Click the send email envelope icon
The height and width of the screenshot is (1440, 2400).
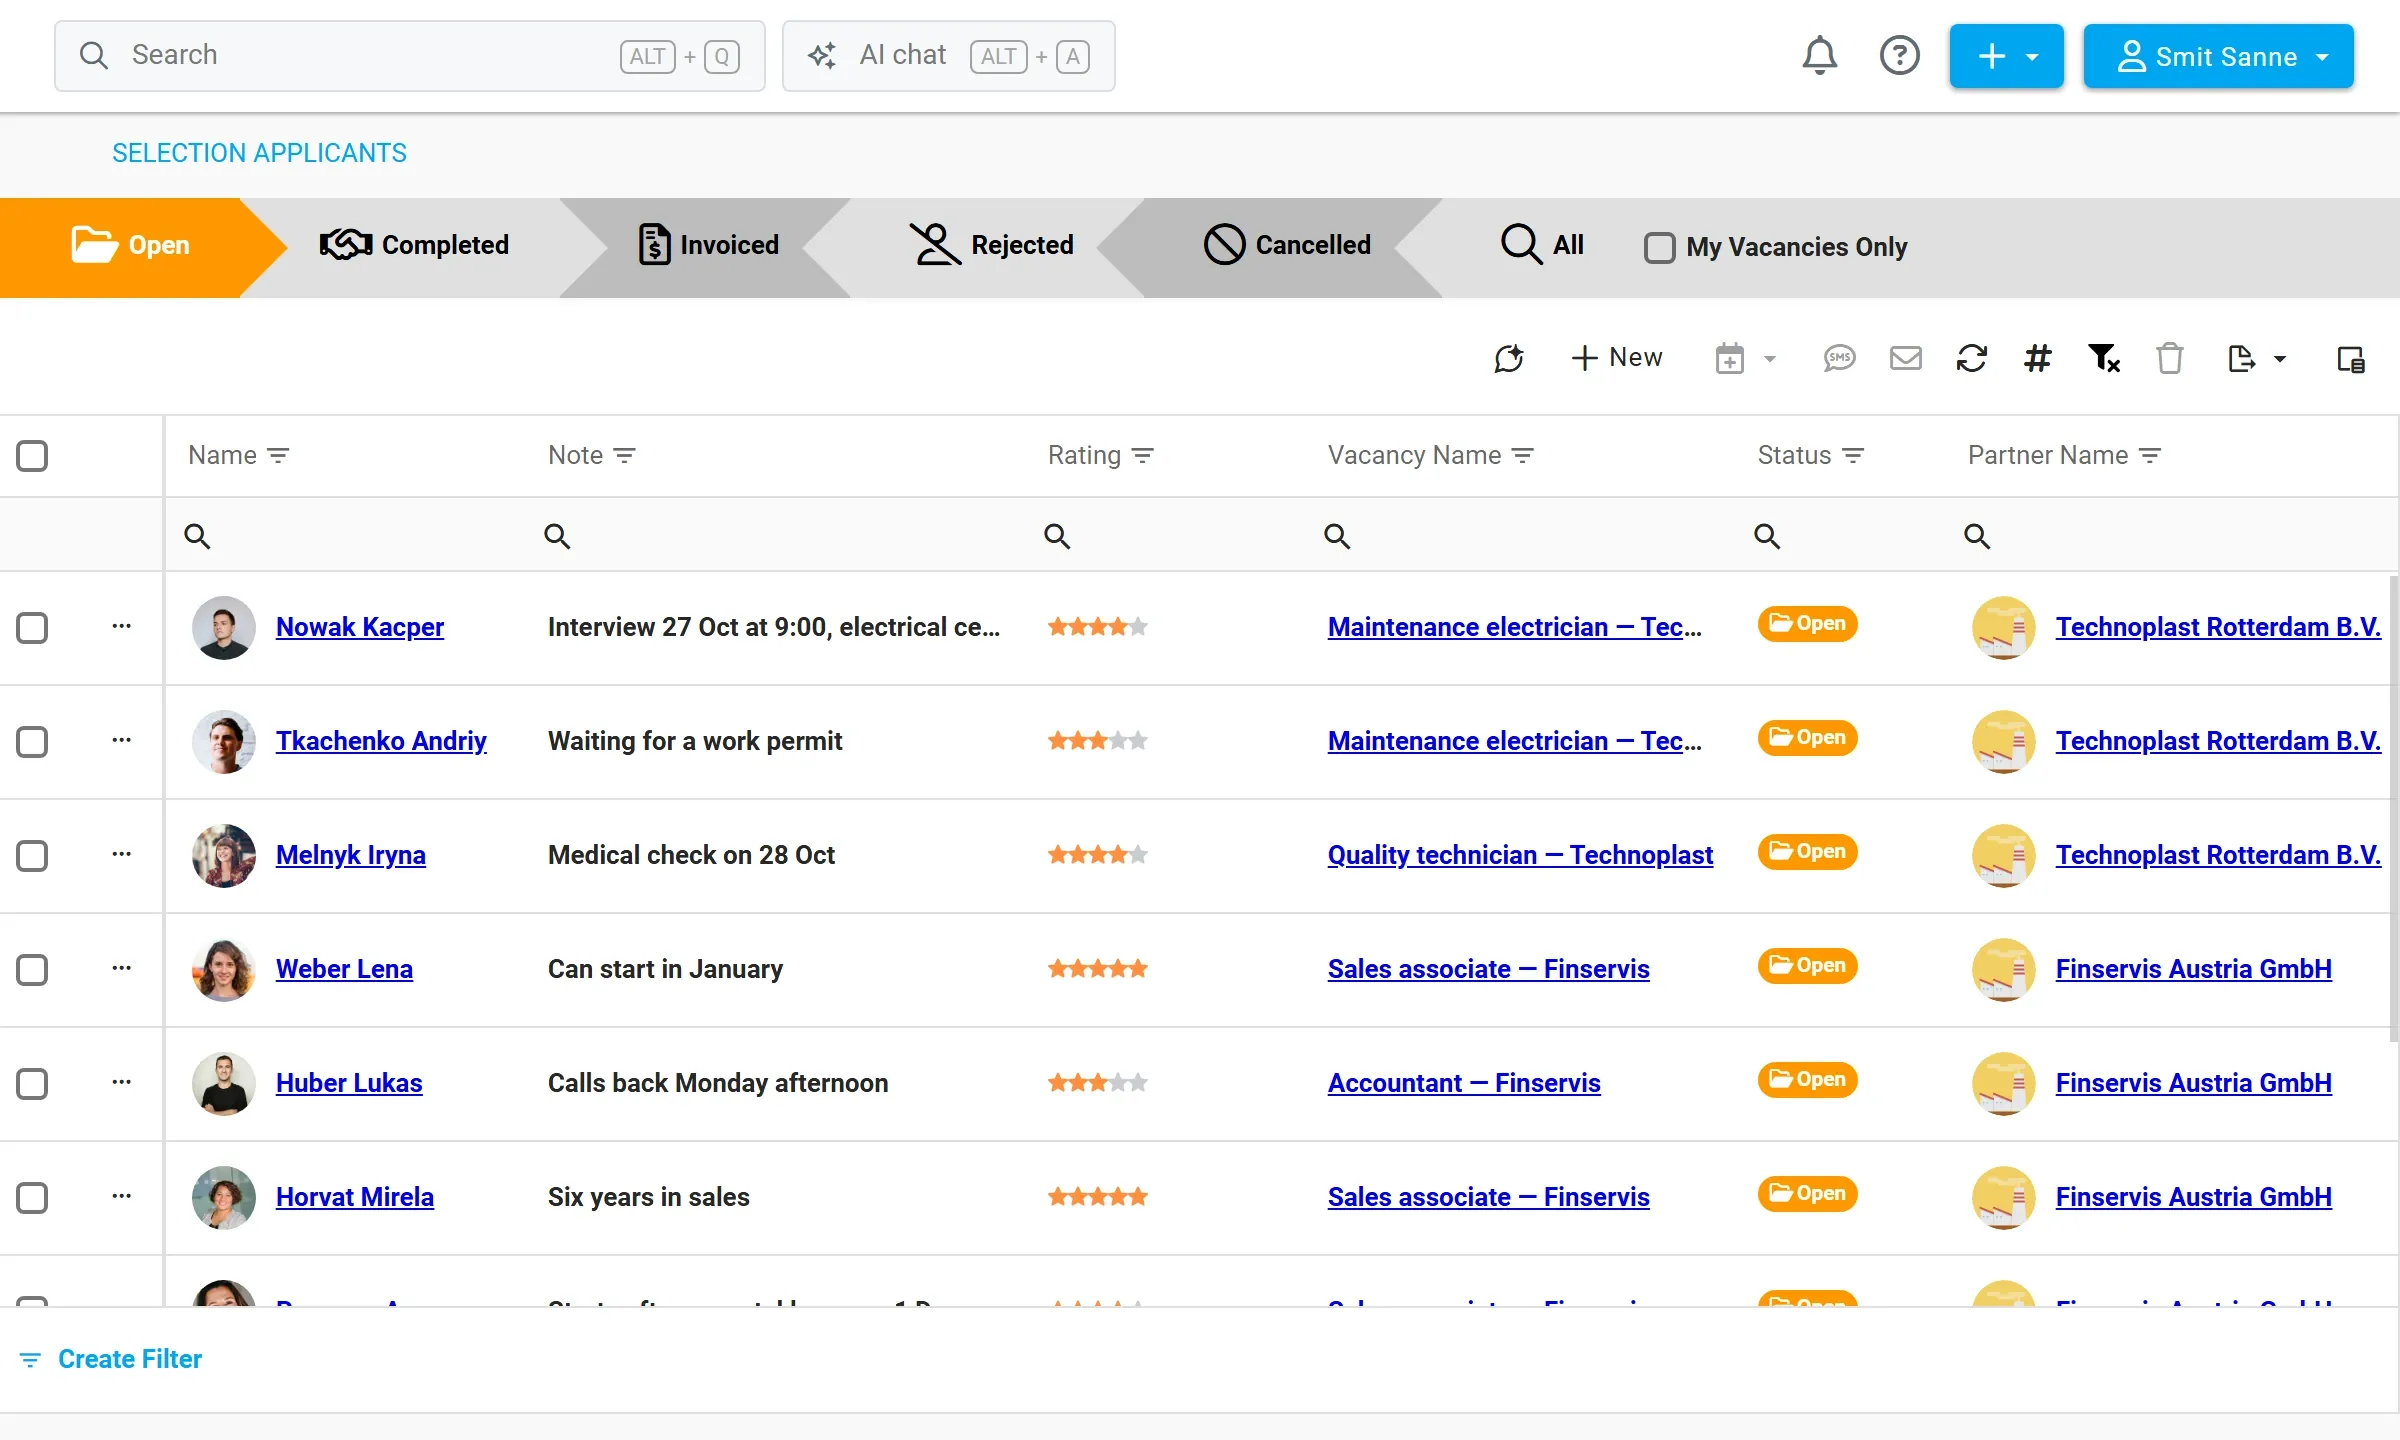coord(1905,358)
